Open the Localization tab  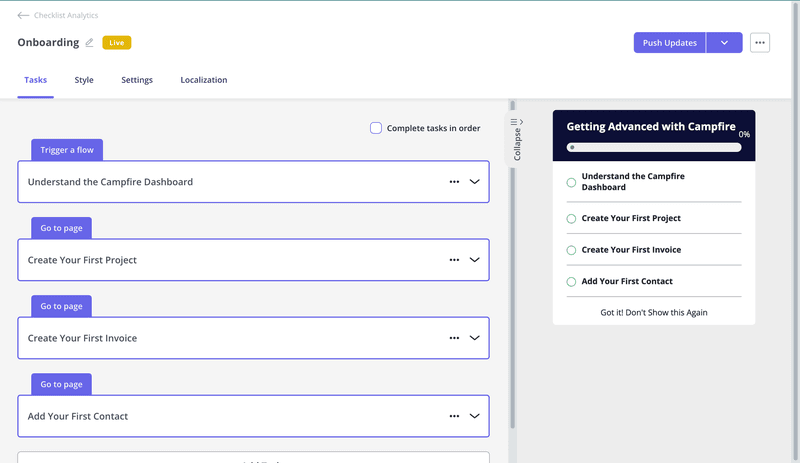pos(204,80)
